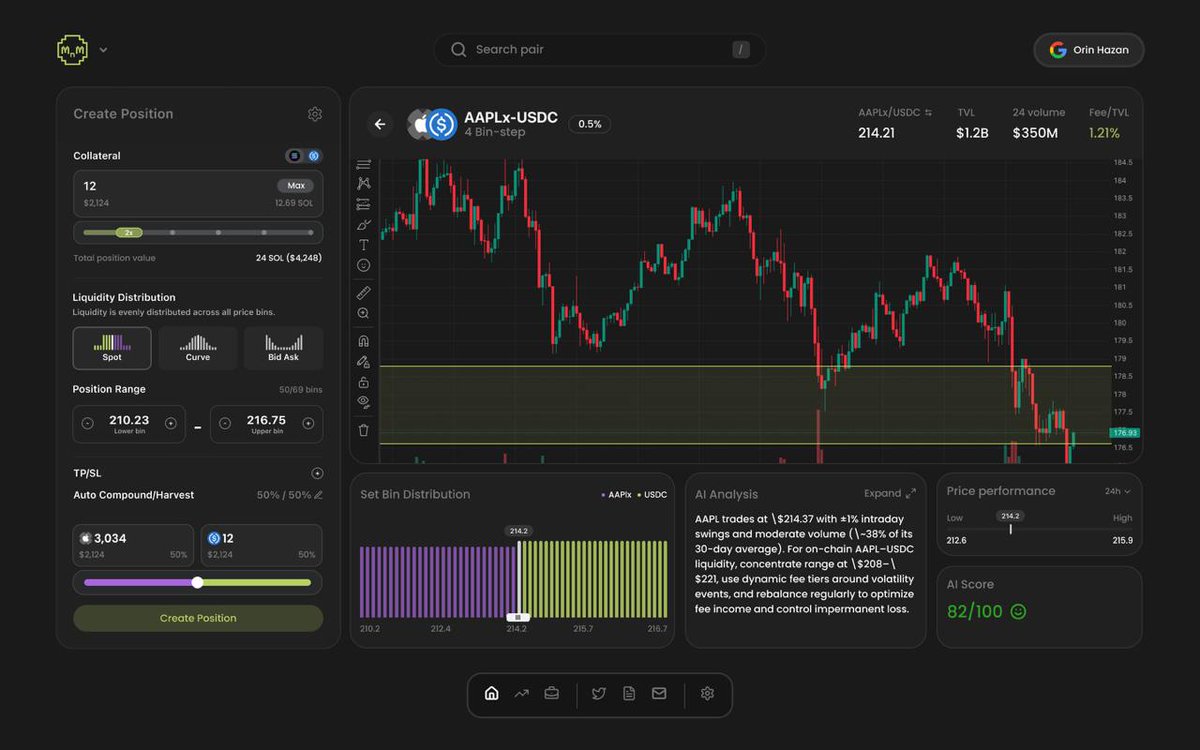Open the emoji sticker tool
Screen dimensions: 1200x750
[363, 265]
